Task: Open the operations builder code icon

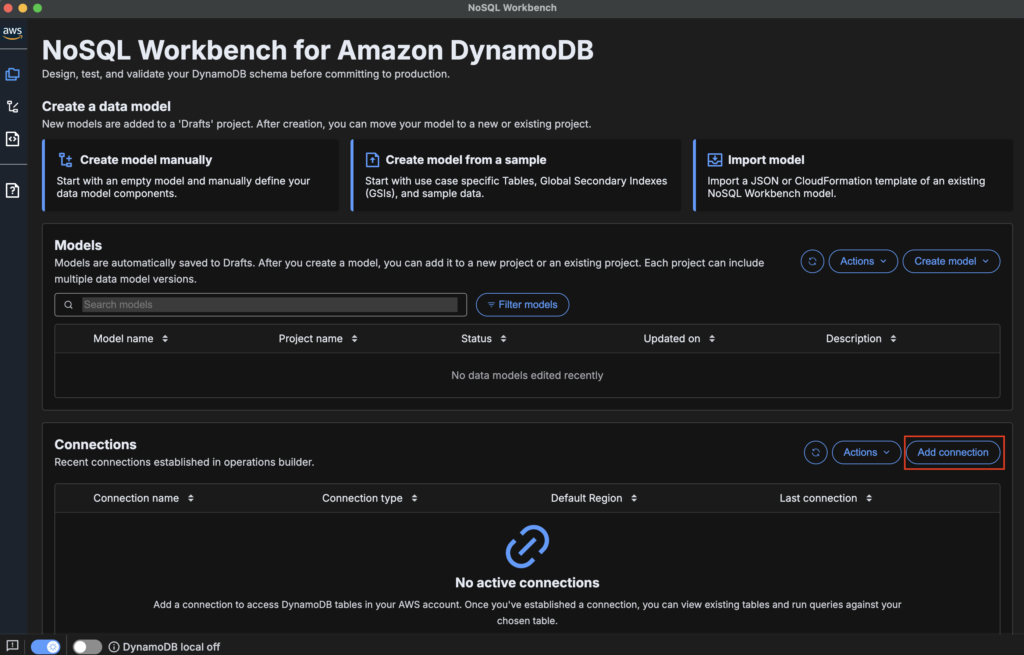Action: coord(13,139)
